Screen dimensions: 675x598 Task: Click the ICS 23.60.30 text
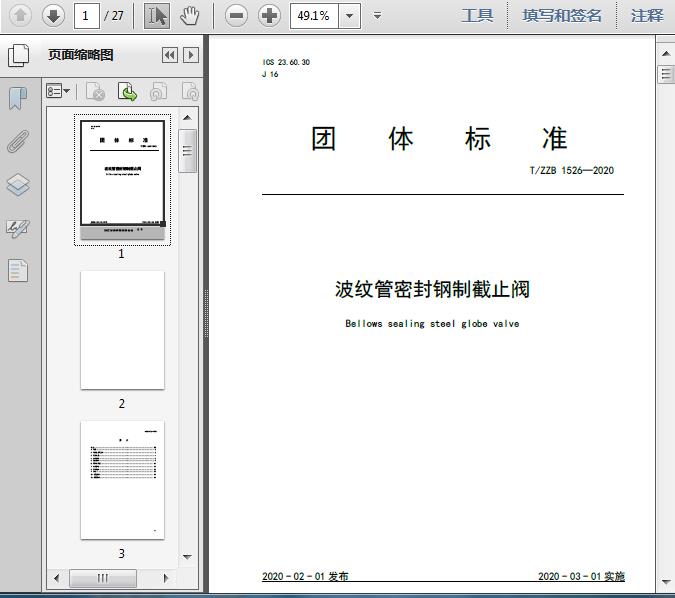[286, 62]
